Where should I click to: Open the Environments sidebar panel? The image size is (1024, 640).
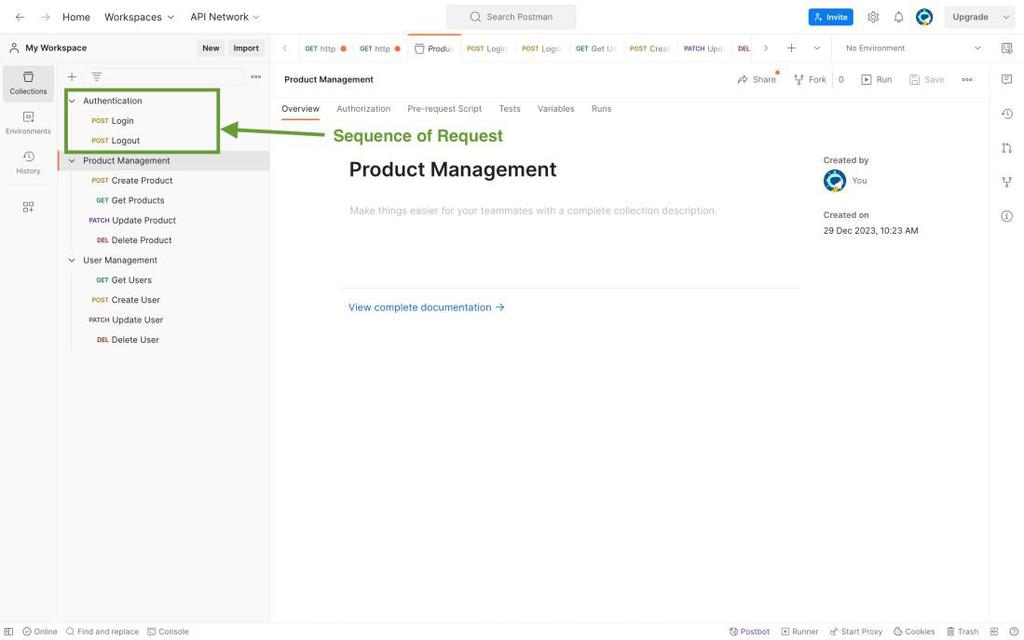point(28,123)
